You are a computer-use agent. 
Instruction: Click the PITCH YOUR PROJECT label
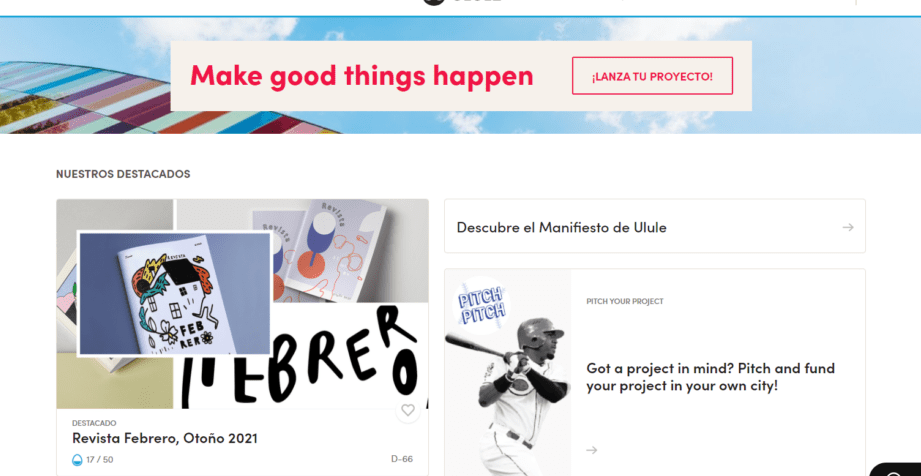(624, 301)
